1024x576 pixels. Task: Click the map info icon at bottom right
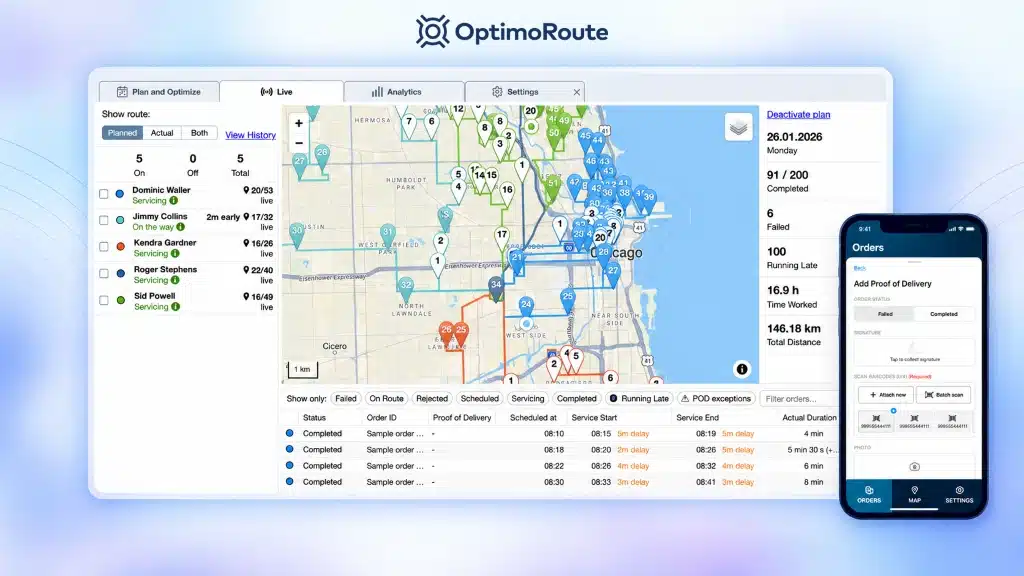(742, 369)
